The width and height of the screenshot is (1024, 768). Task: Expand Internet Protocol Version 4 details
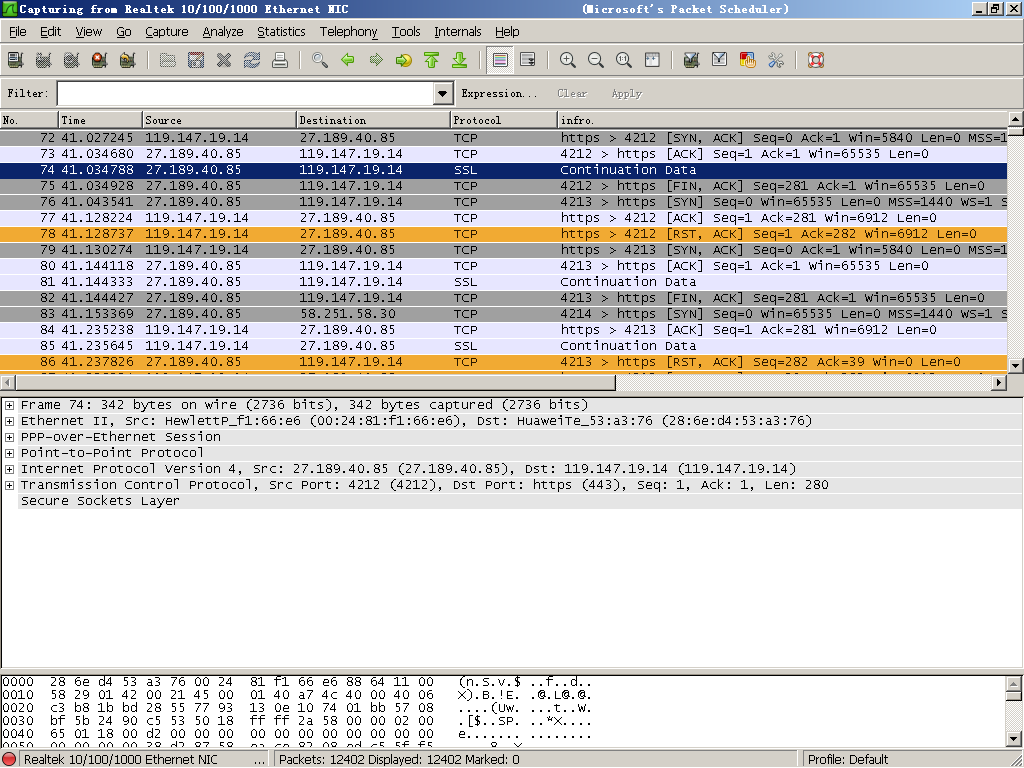click(x=9, y=470)
